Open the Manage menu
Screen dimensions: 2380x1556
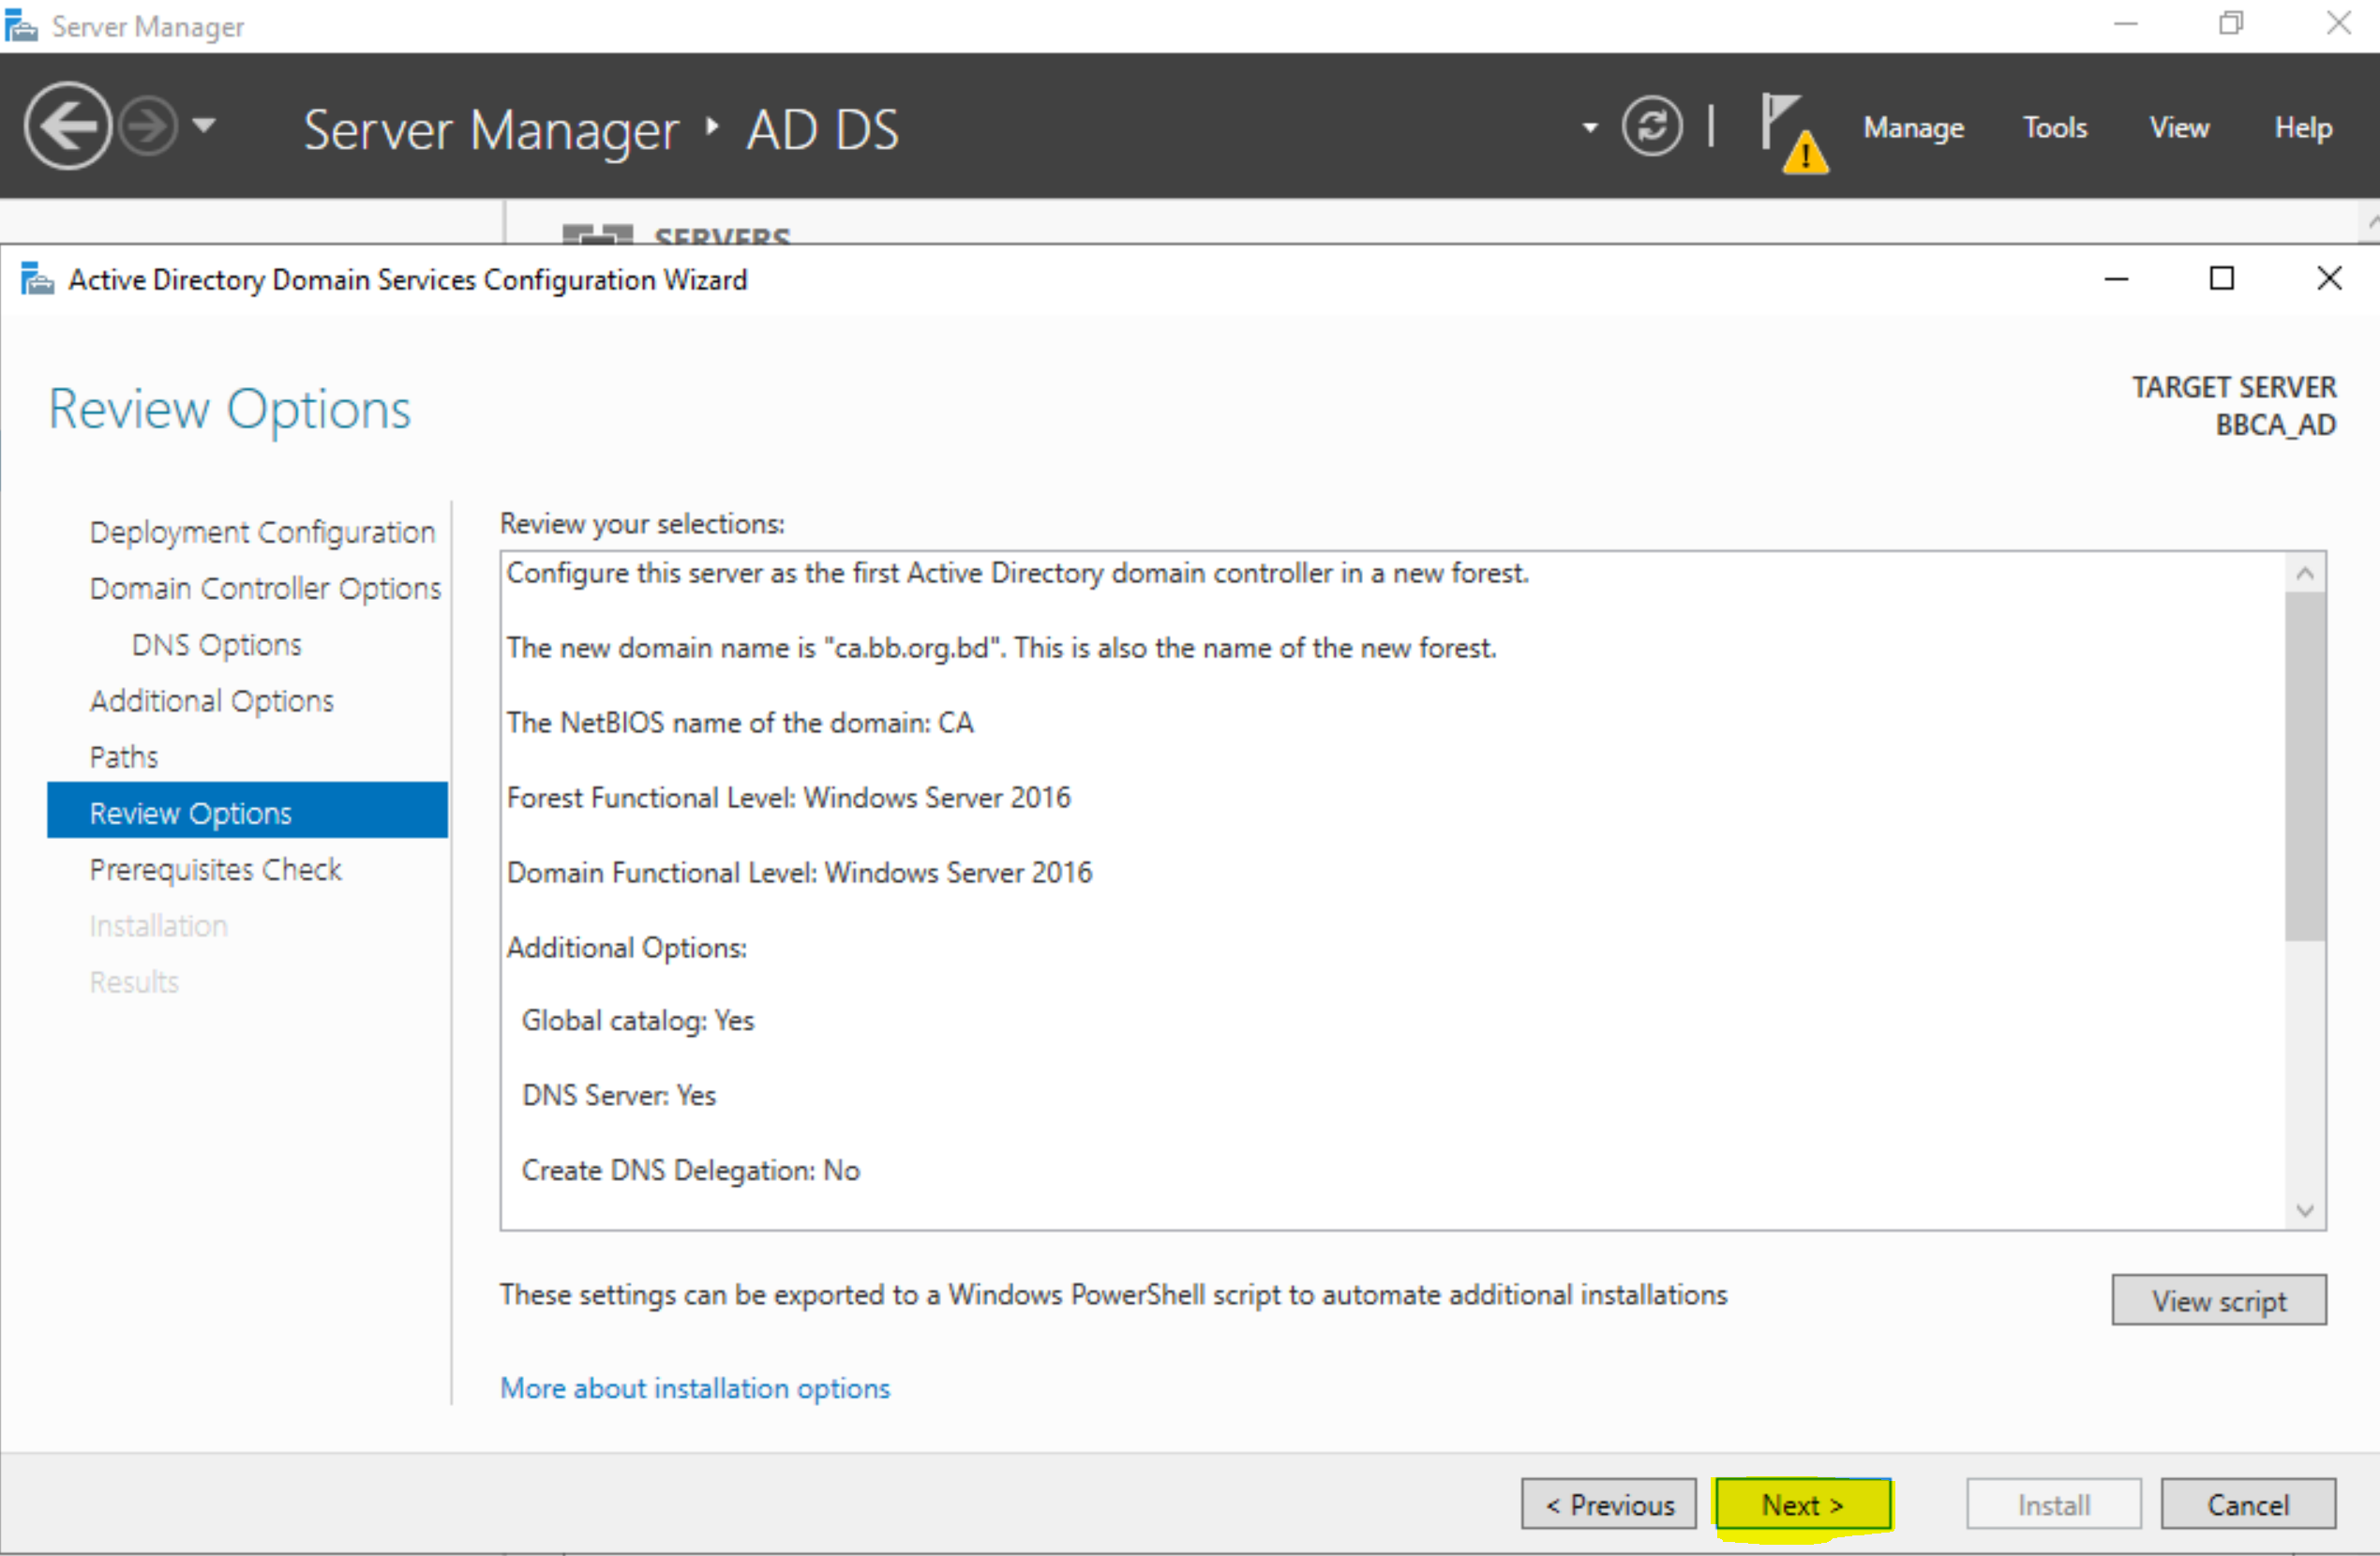(x=1913, y=128)
